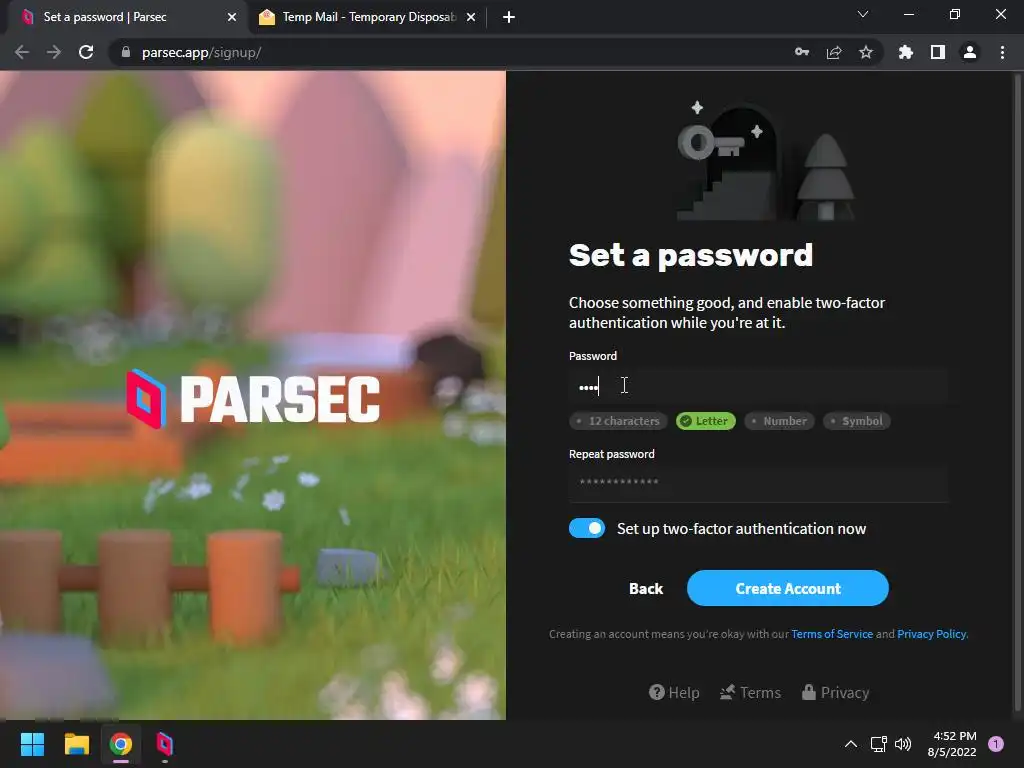Click the address bar URL
Viewport: 1024px width, 768px height.
tap(201, 52)
